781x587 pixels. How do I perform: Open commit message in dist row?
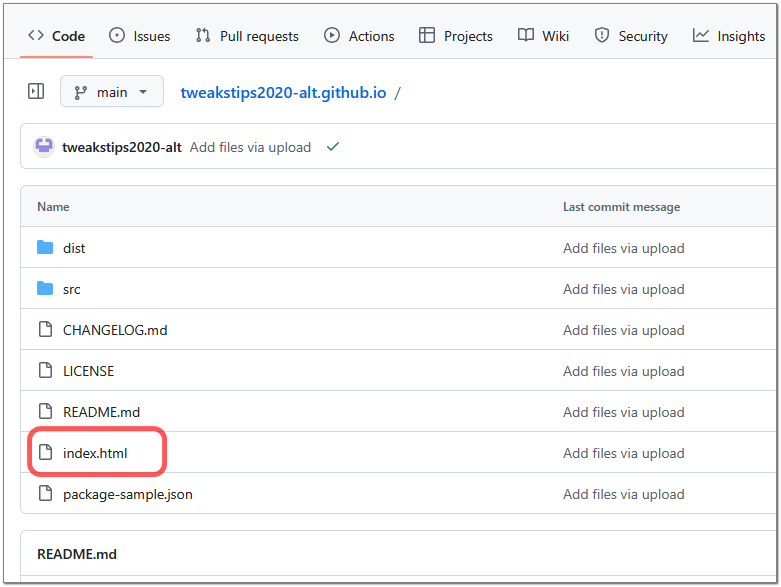(x=624, y=248)
